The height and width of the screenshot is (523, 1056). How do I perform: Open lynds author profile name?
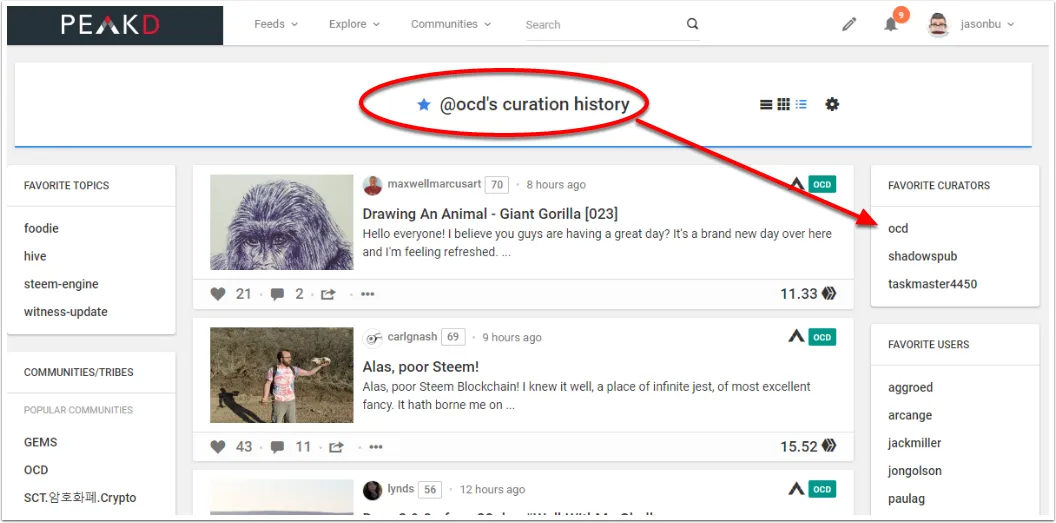coord(401,489)
